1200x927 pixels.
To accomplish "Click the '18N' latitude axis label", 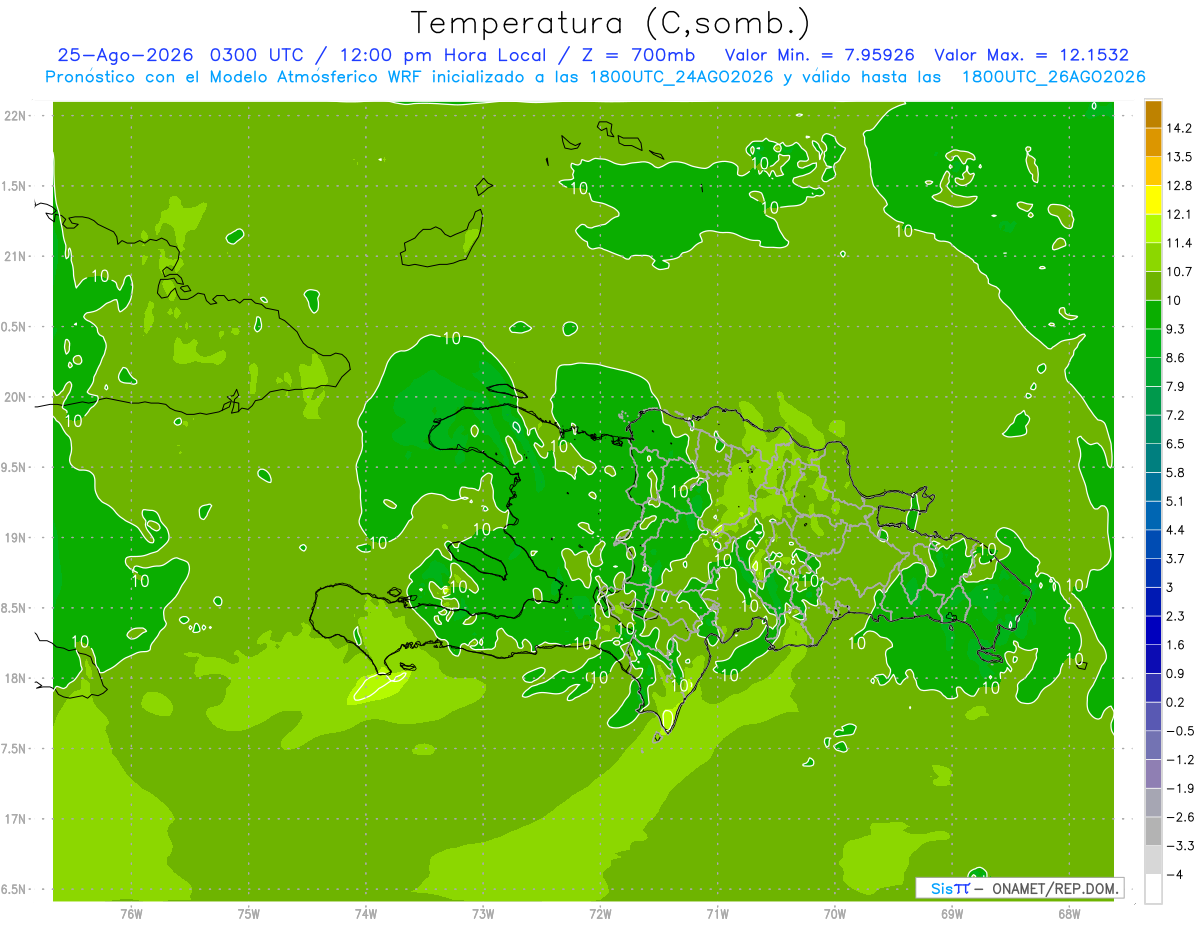I will pos(16,678).
